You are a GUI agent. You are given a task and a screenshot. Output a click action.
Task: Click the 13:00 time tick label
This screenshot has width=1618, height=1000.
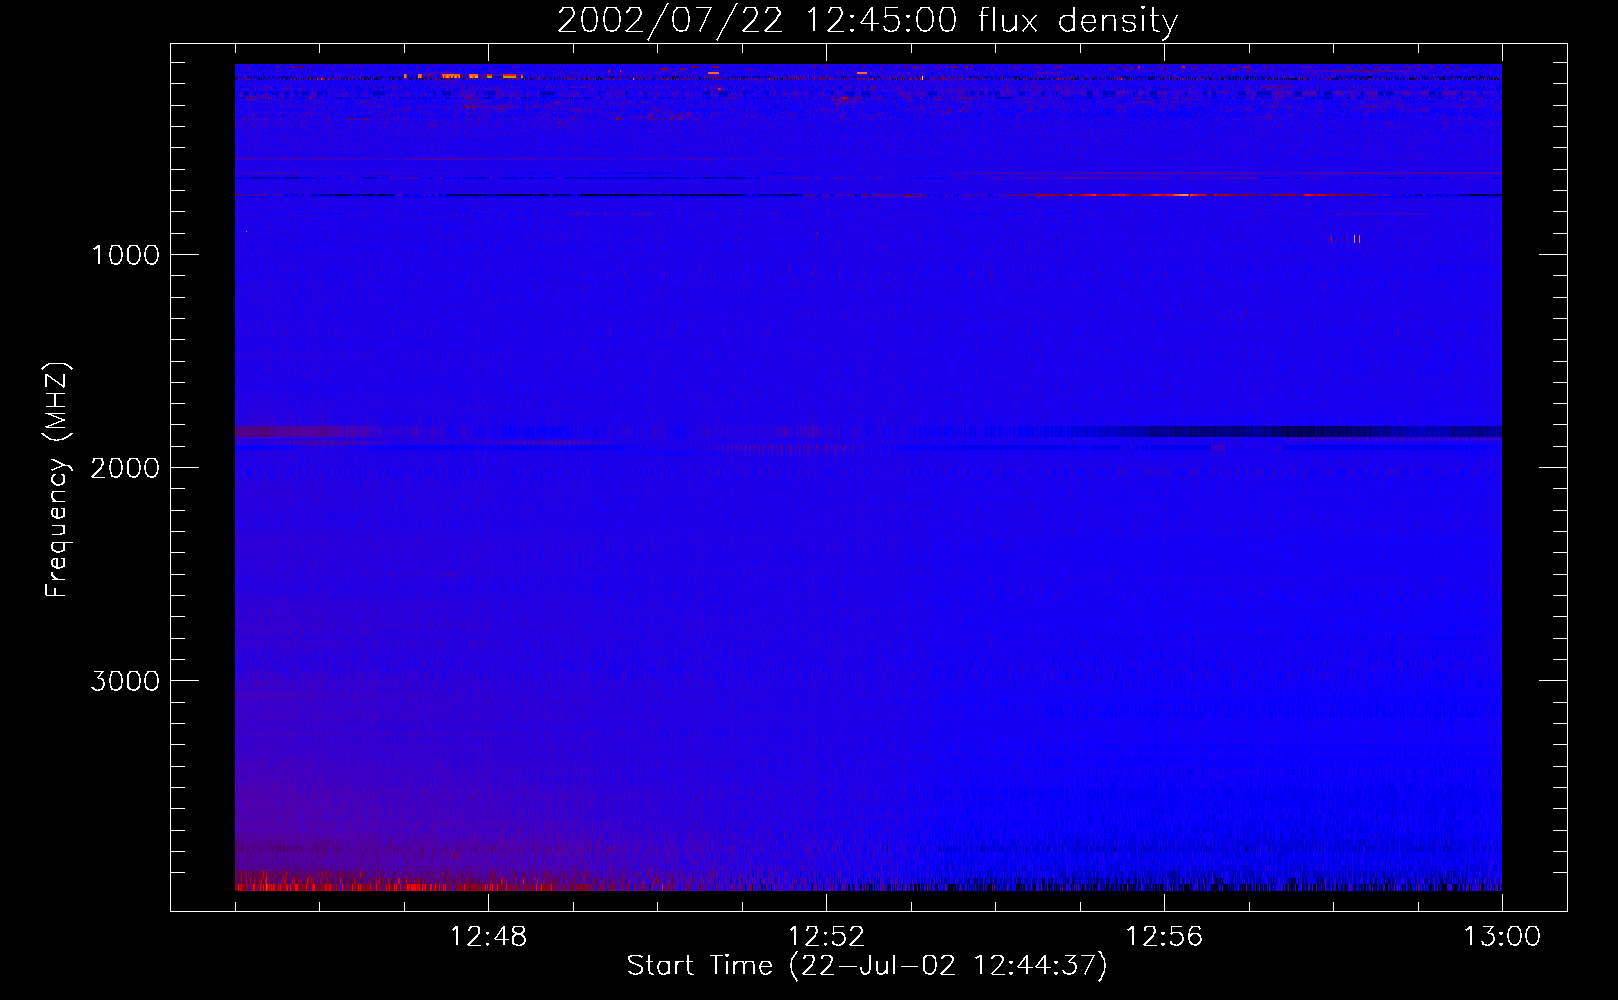click(x=1502, y=937)
